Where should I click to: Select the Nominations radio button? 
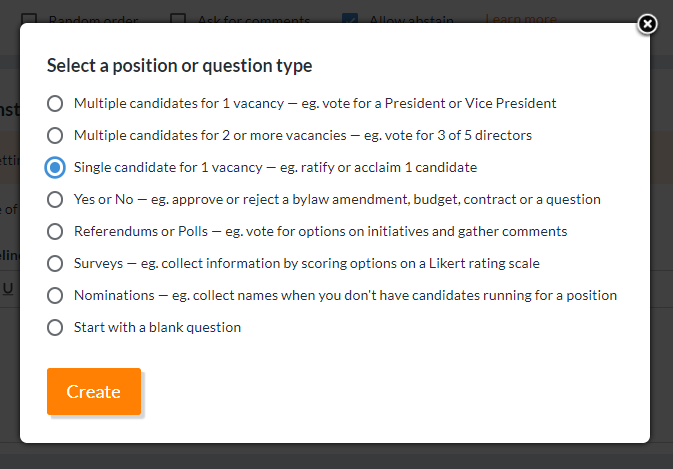coord(55,295)
